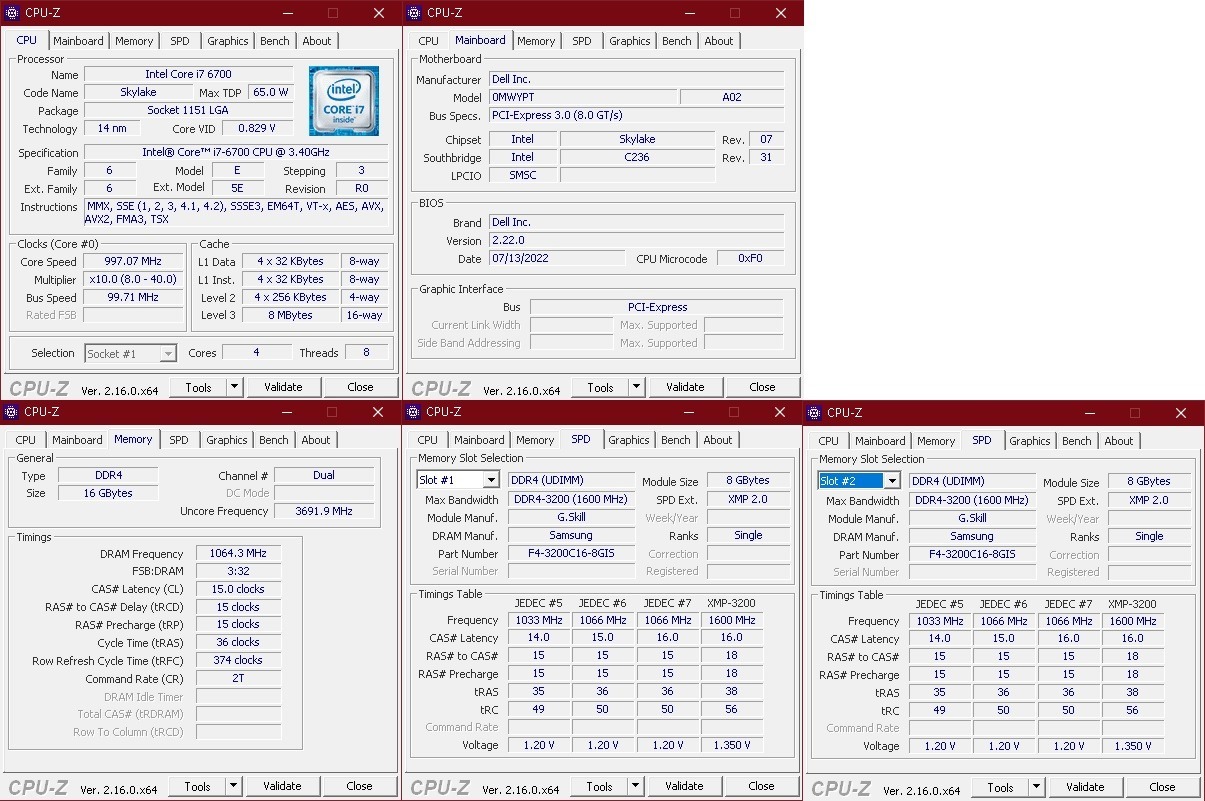Open the Socket #1 selection dropdown
This screenshot has width=1205, height=801.
130,353
